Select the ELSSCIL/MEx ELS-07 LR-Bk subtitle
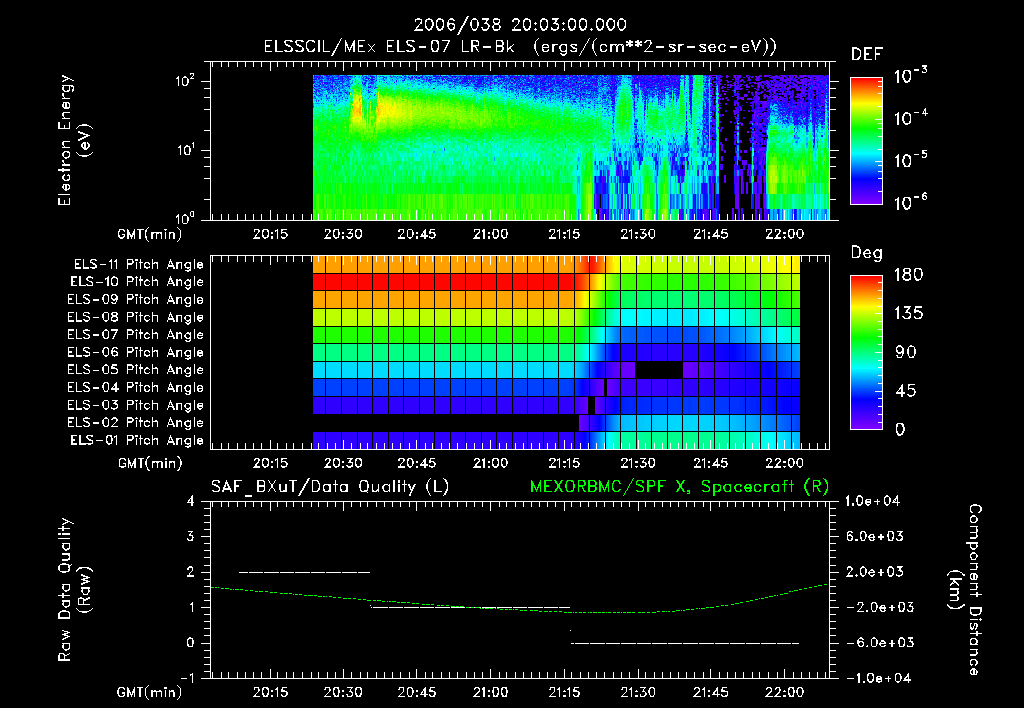 coord(520,47)
